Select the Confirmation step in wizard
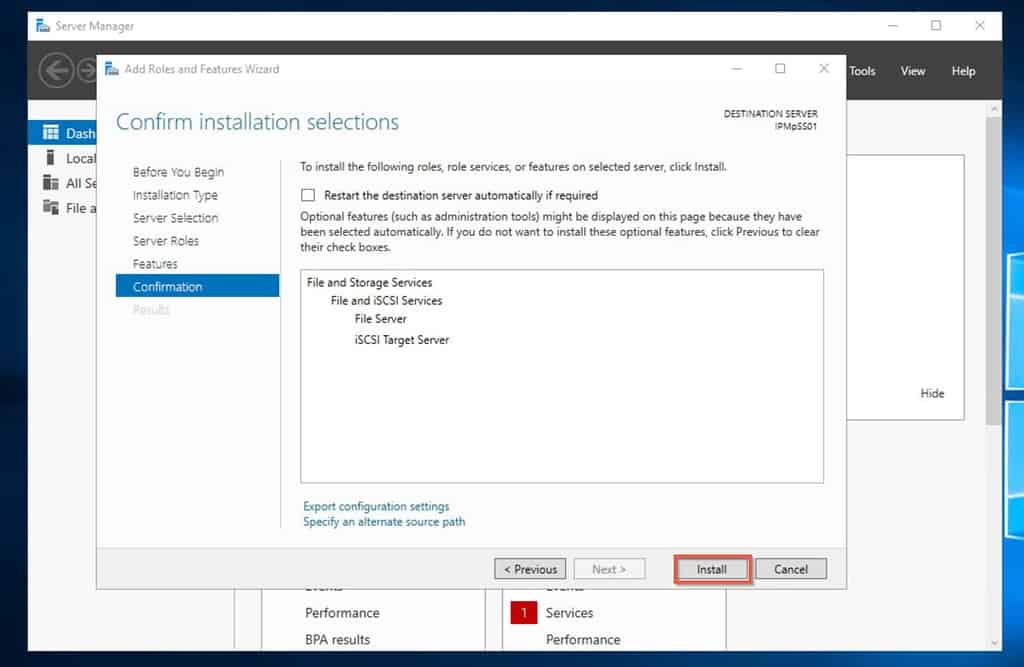The height and width of the screenshot is (667, 1024). 197,285
